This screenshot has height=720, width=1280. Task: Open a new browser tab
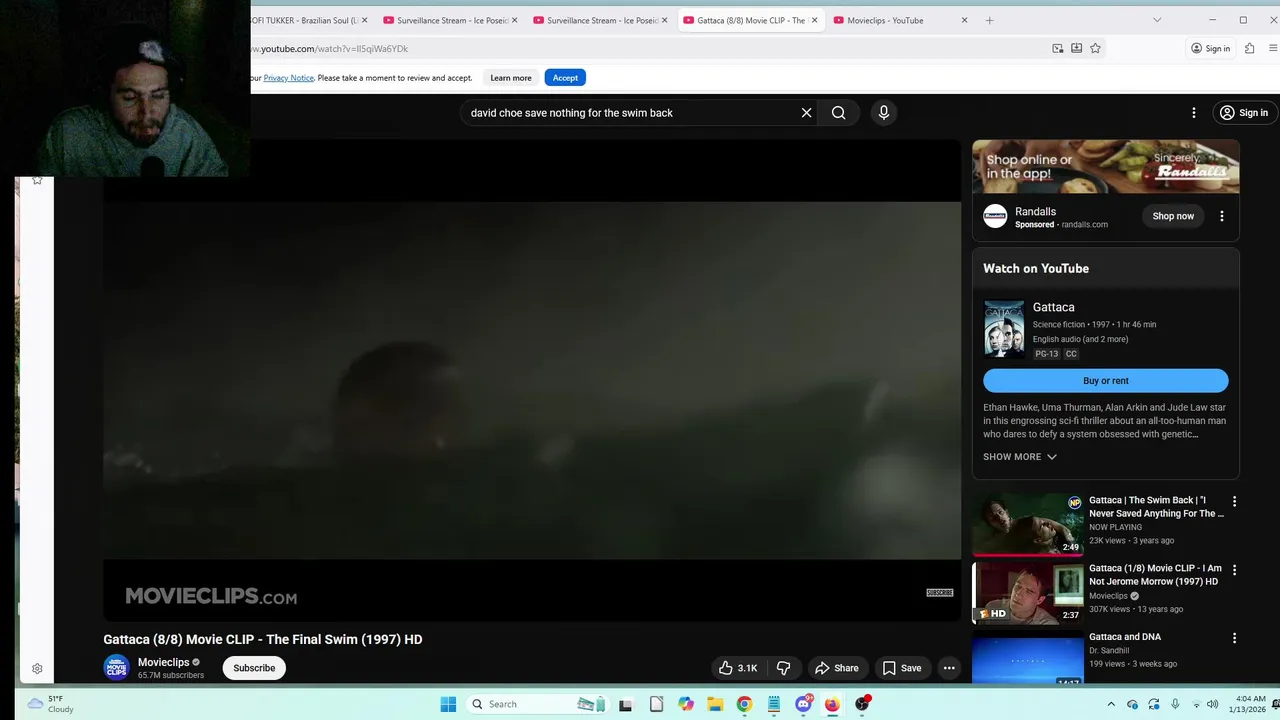tap(989, 20)
